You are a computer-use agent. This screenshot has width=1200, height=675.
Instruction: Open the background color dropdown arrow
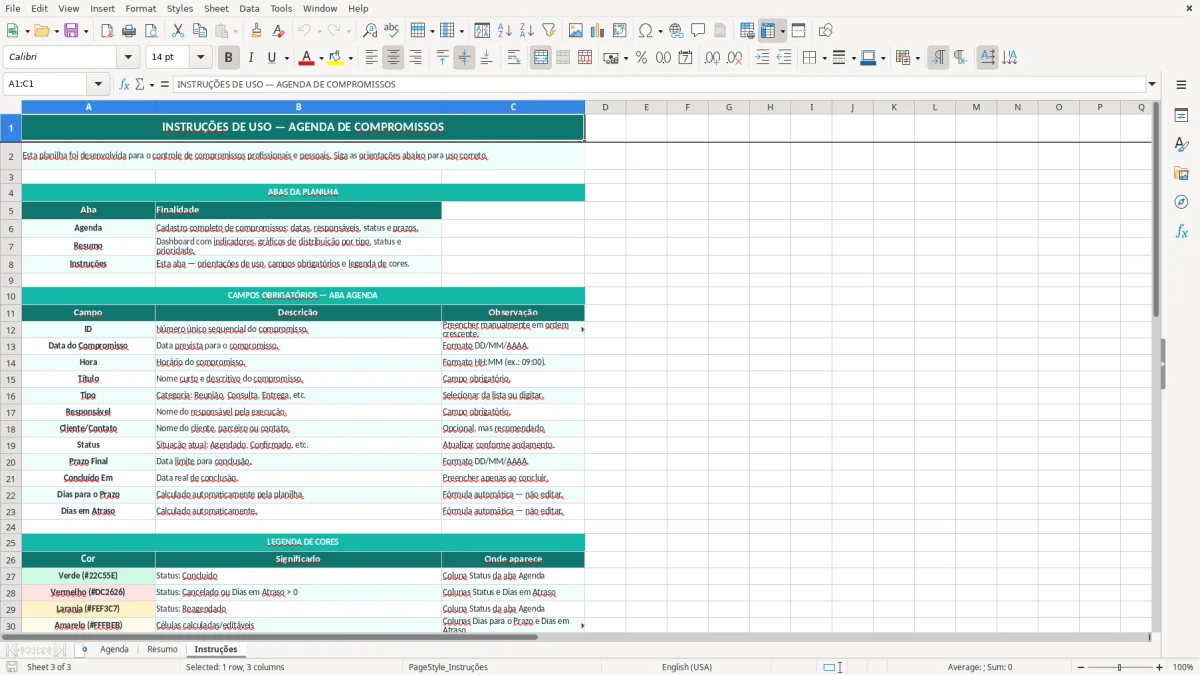(350, 58)
